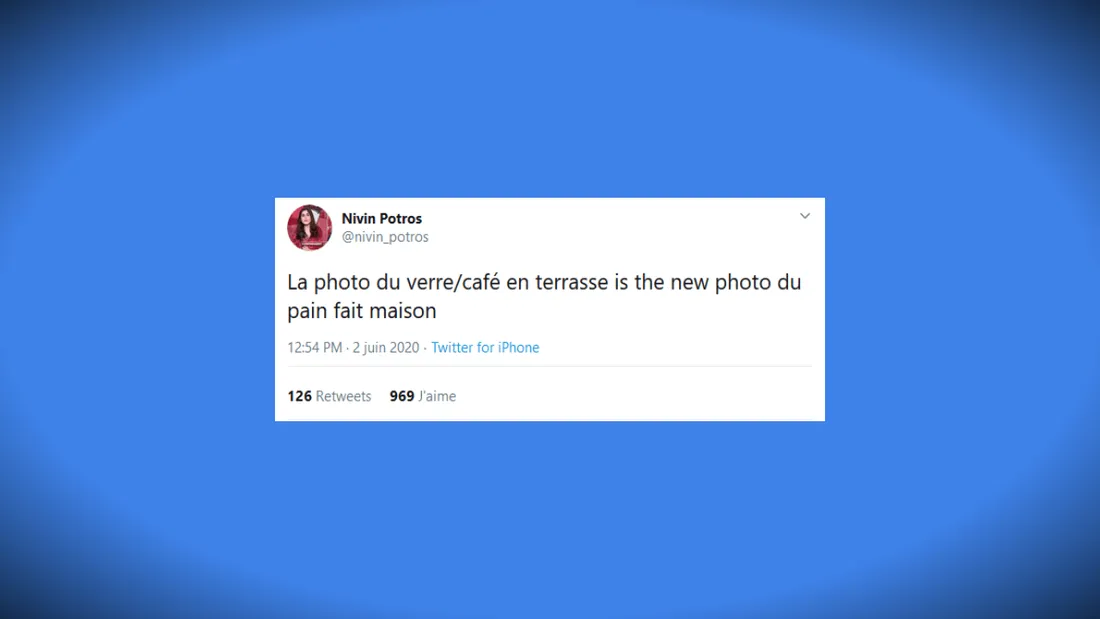
Task: View the 126 Retweets list
Action: click(329, 396)
